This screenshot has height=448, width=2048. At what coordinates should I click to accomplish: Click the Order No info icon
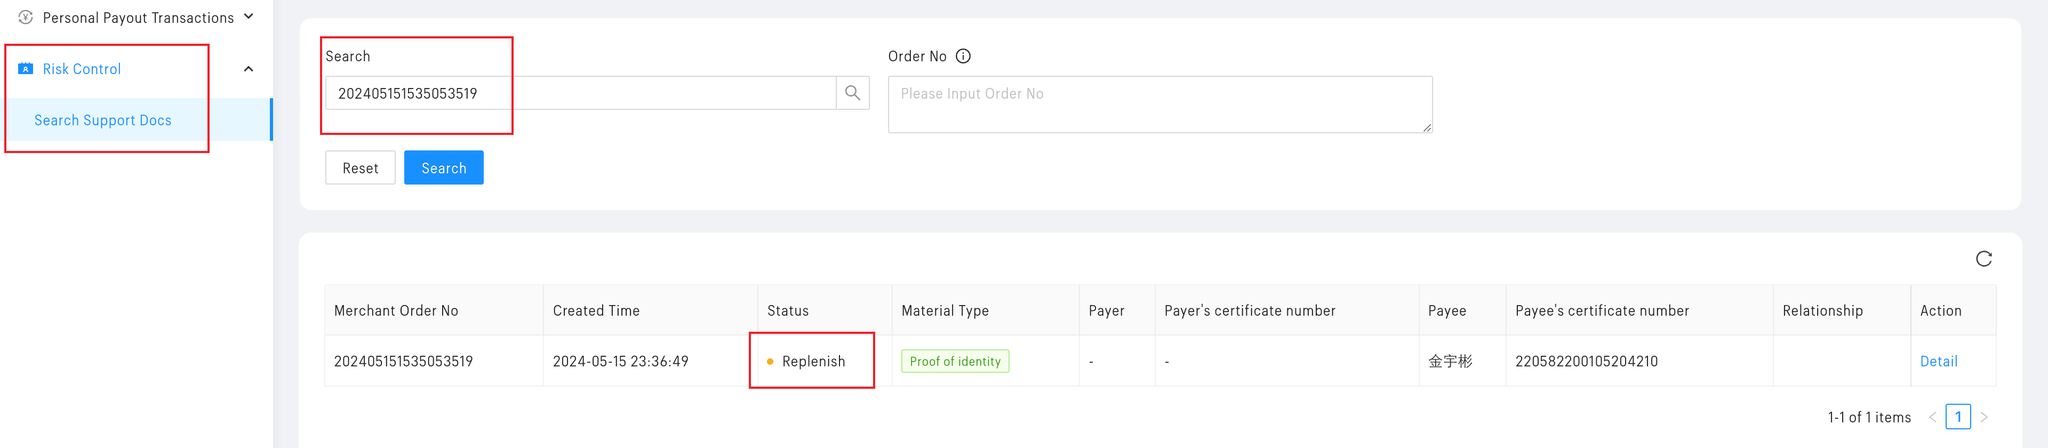[963, 56]
